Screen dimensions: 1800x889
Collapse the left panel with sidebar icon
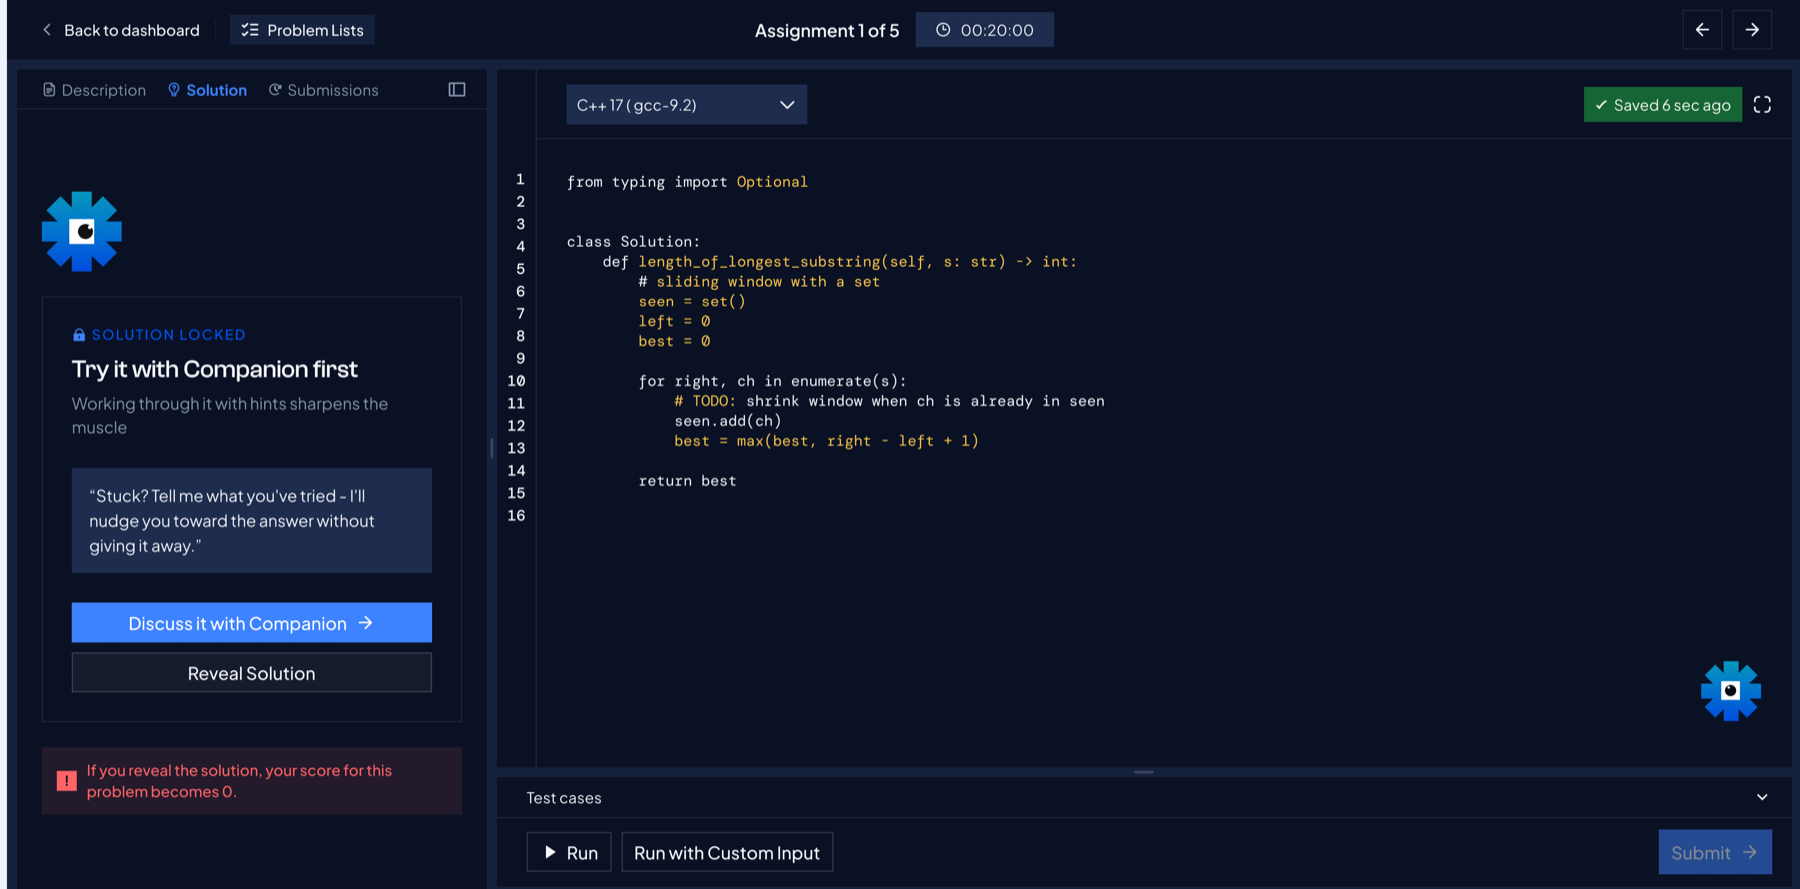457,90
